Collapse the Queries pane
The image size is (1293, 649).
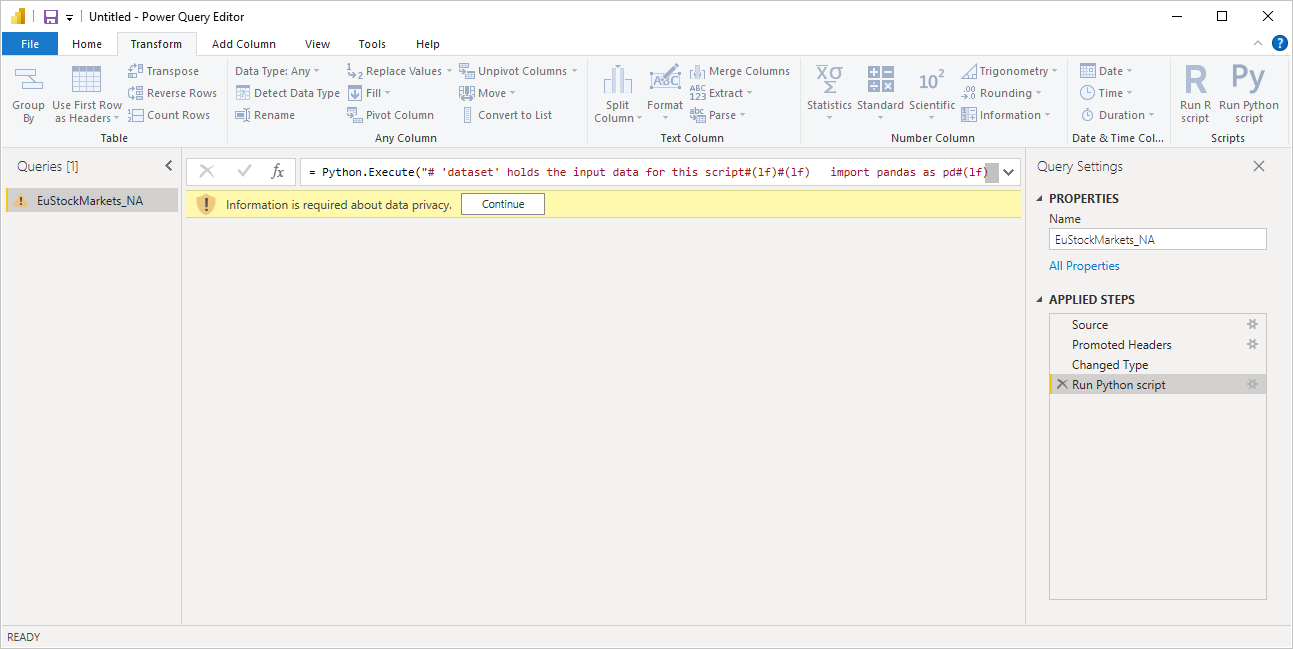(x=168, y=166)
